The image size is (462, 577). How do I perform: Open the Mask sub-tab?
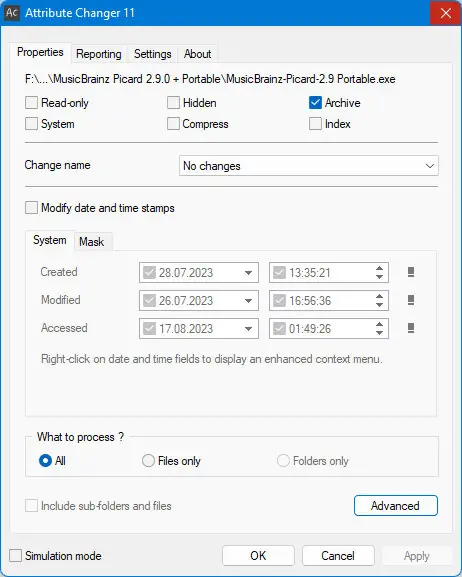(92, 242)
